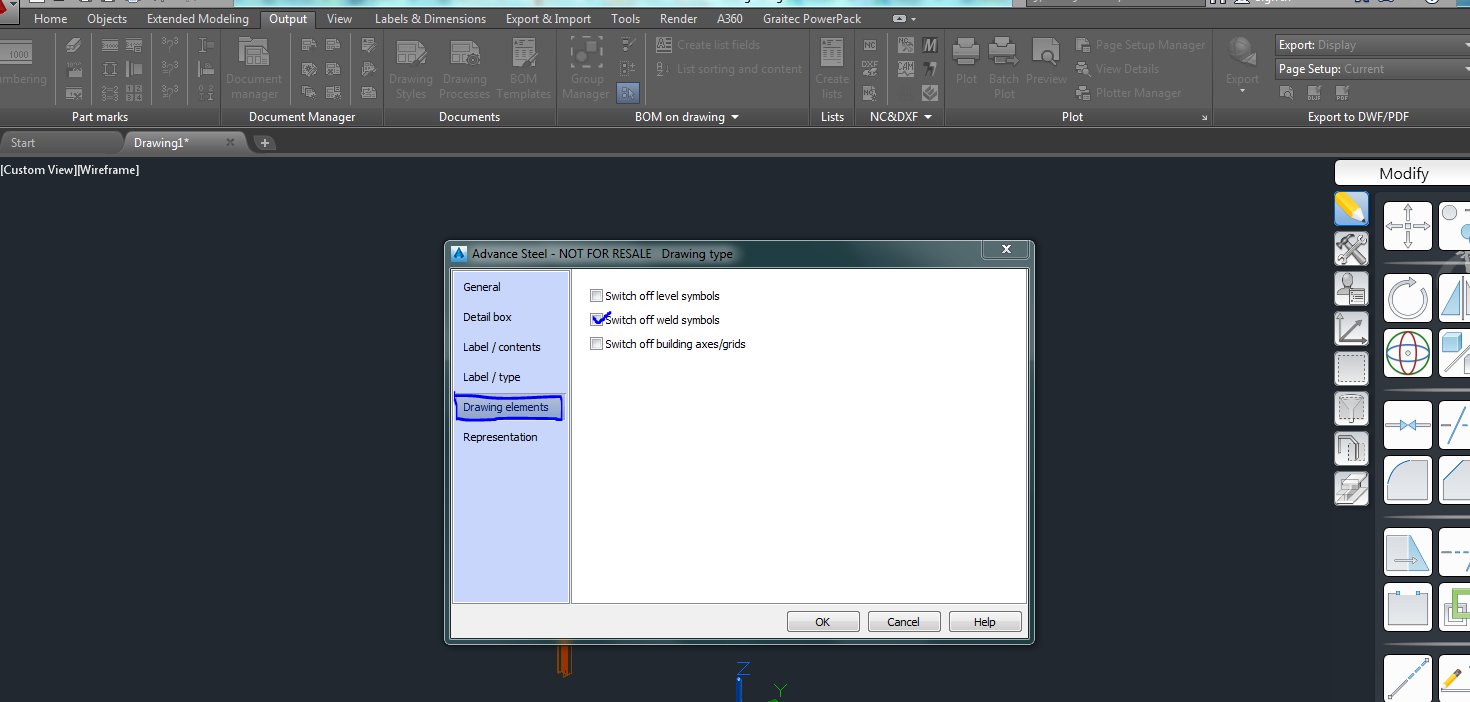The height and width of the screenshot is (702, 1470).
Task: Click the rotate tool in Modify palette
Action: [x=1408, y=298]
